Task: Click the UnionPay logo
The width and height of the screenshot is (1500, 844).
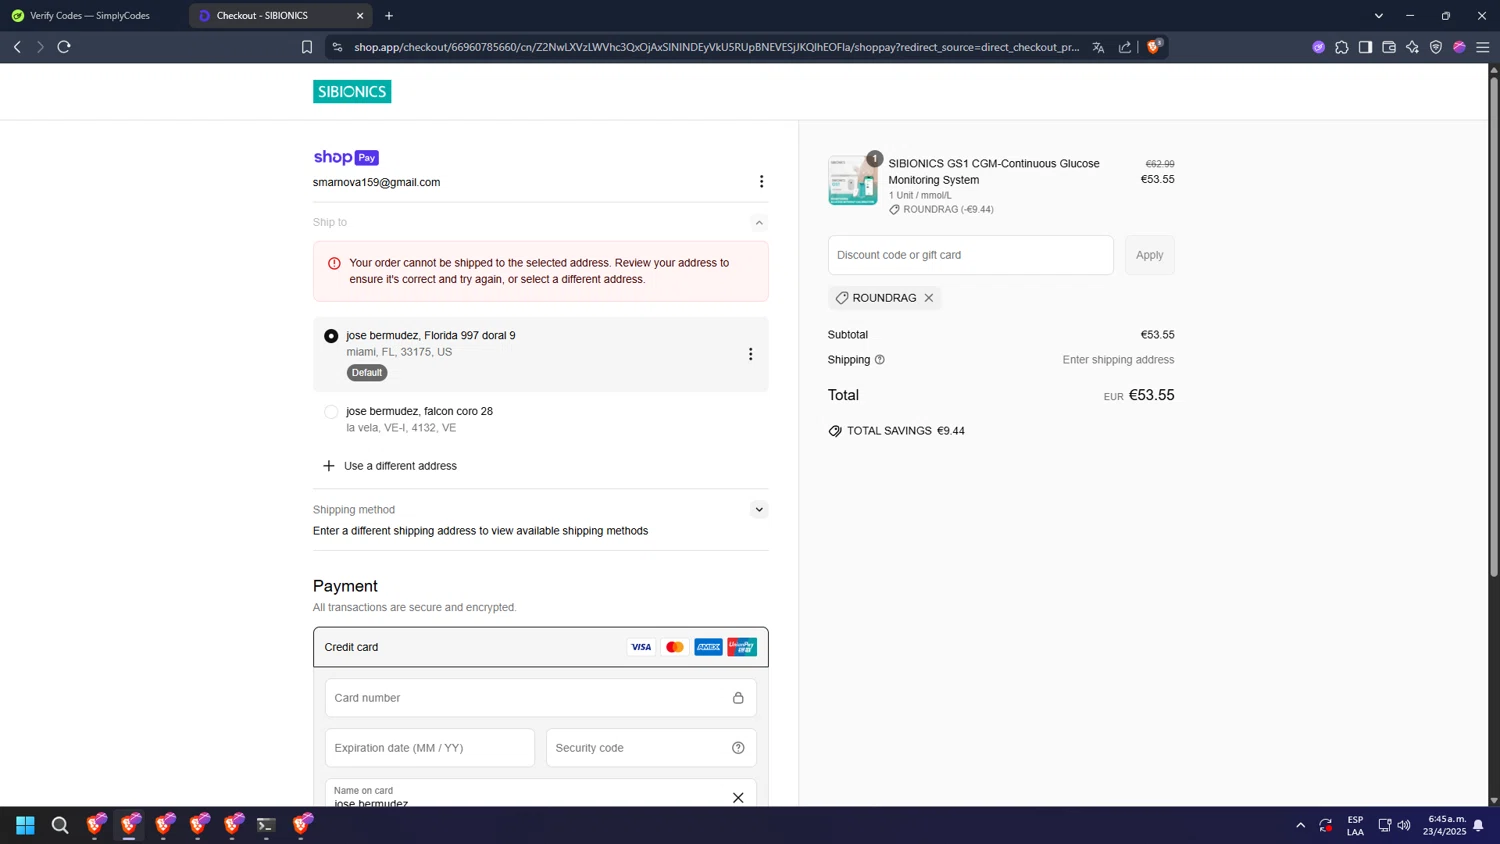Action: pyautogui.click(x=742, y=647)
